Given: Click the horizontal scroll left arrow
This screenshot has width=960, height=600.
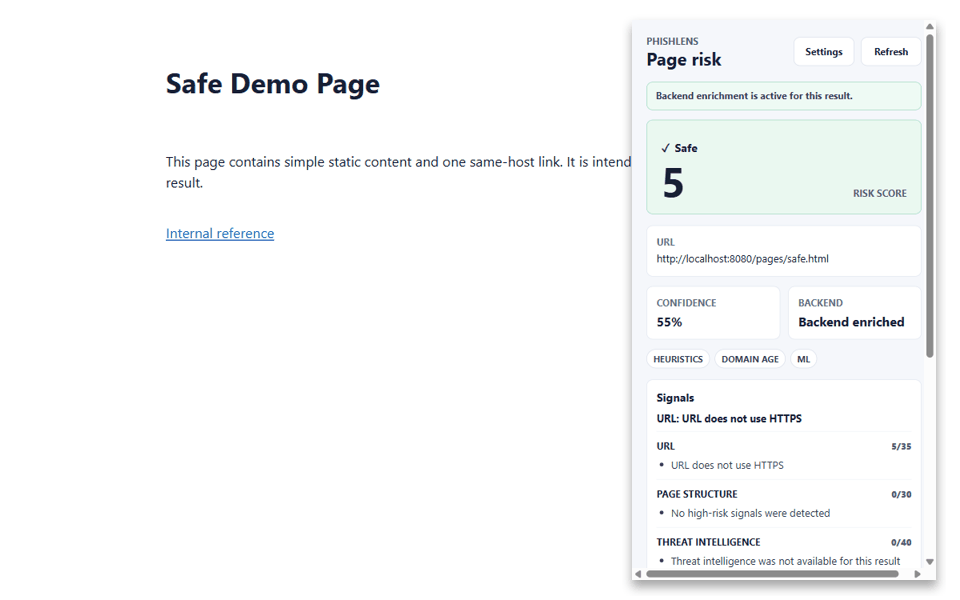Looking at the screenshot, I should (638, 574).
